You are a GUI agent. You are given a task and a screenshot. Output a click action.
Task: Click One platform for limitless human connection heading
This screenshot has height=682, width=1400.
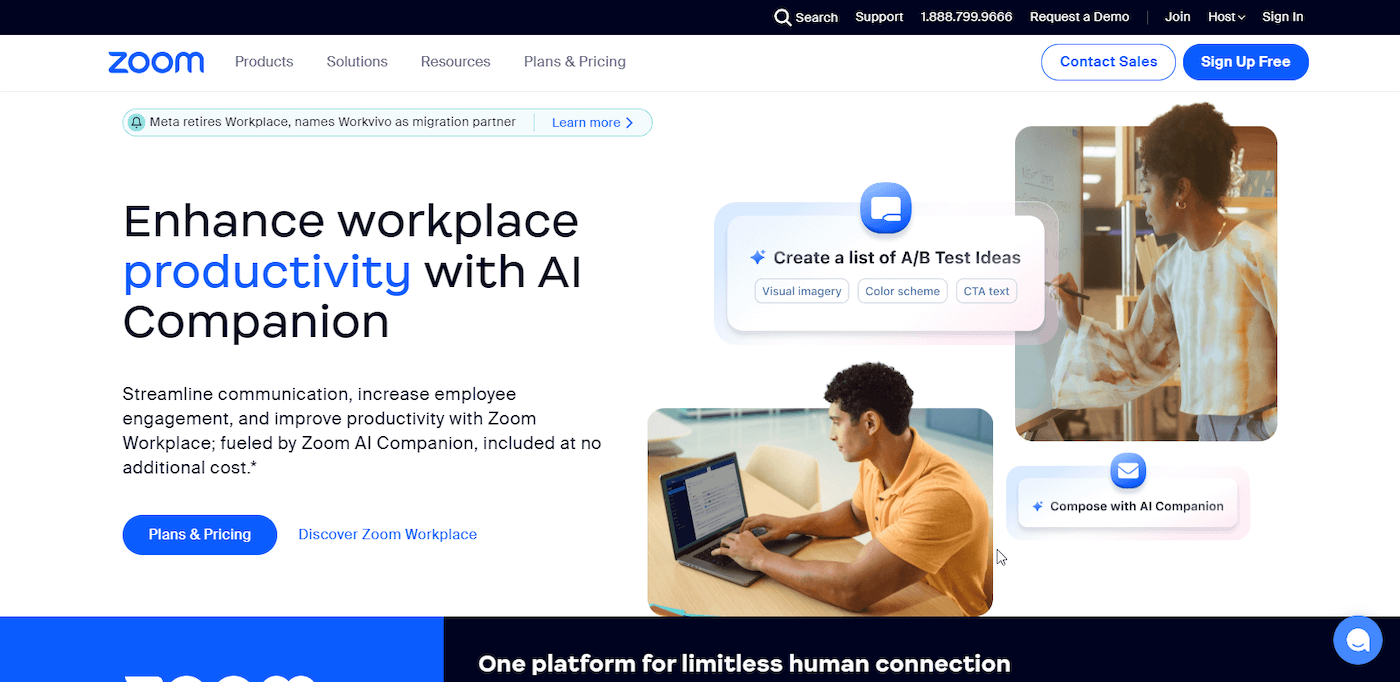(x=744, y=664)
